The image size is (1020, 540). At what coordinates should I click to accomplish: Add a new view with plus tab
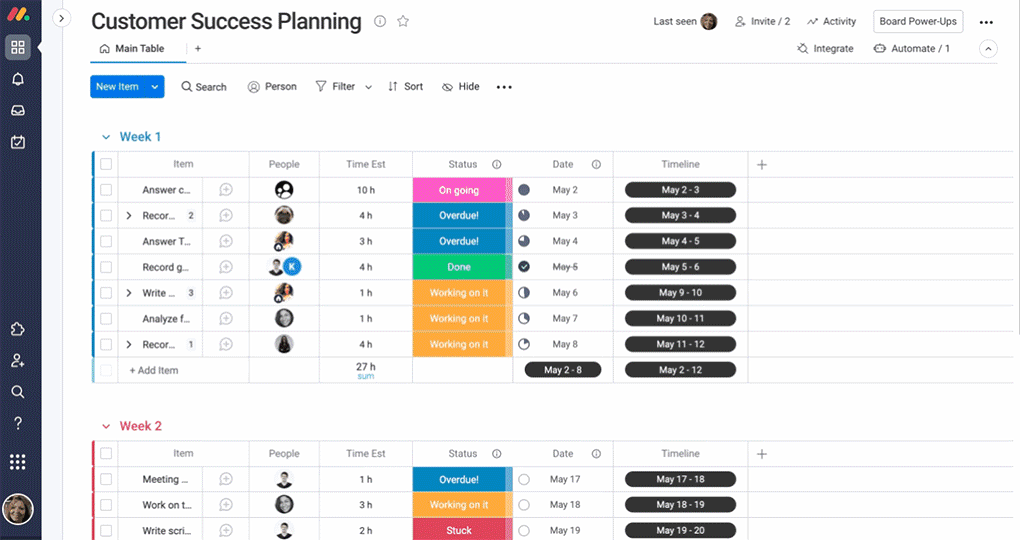coord(198,49)
